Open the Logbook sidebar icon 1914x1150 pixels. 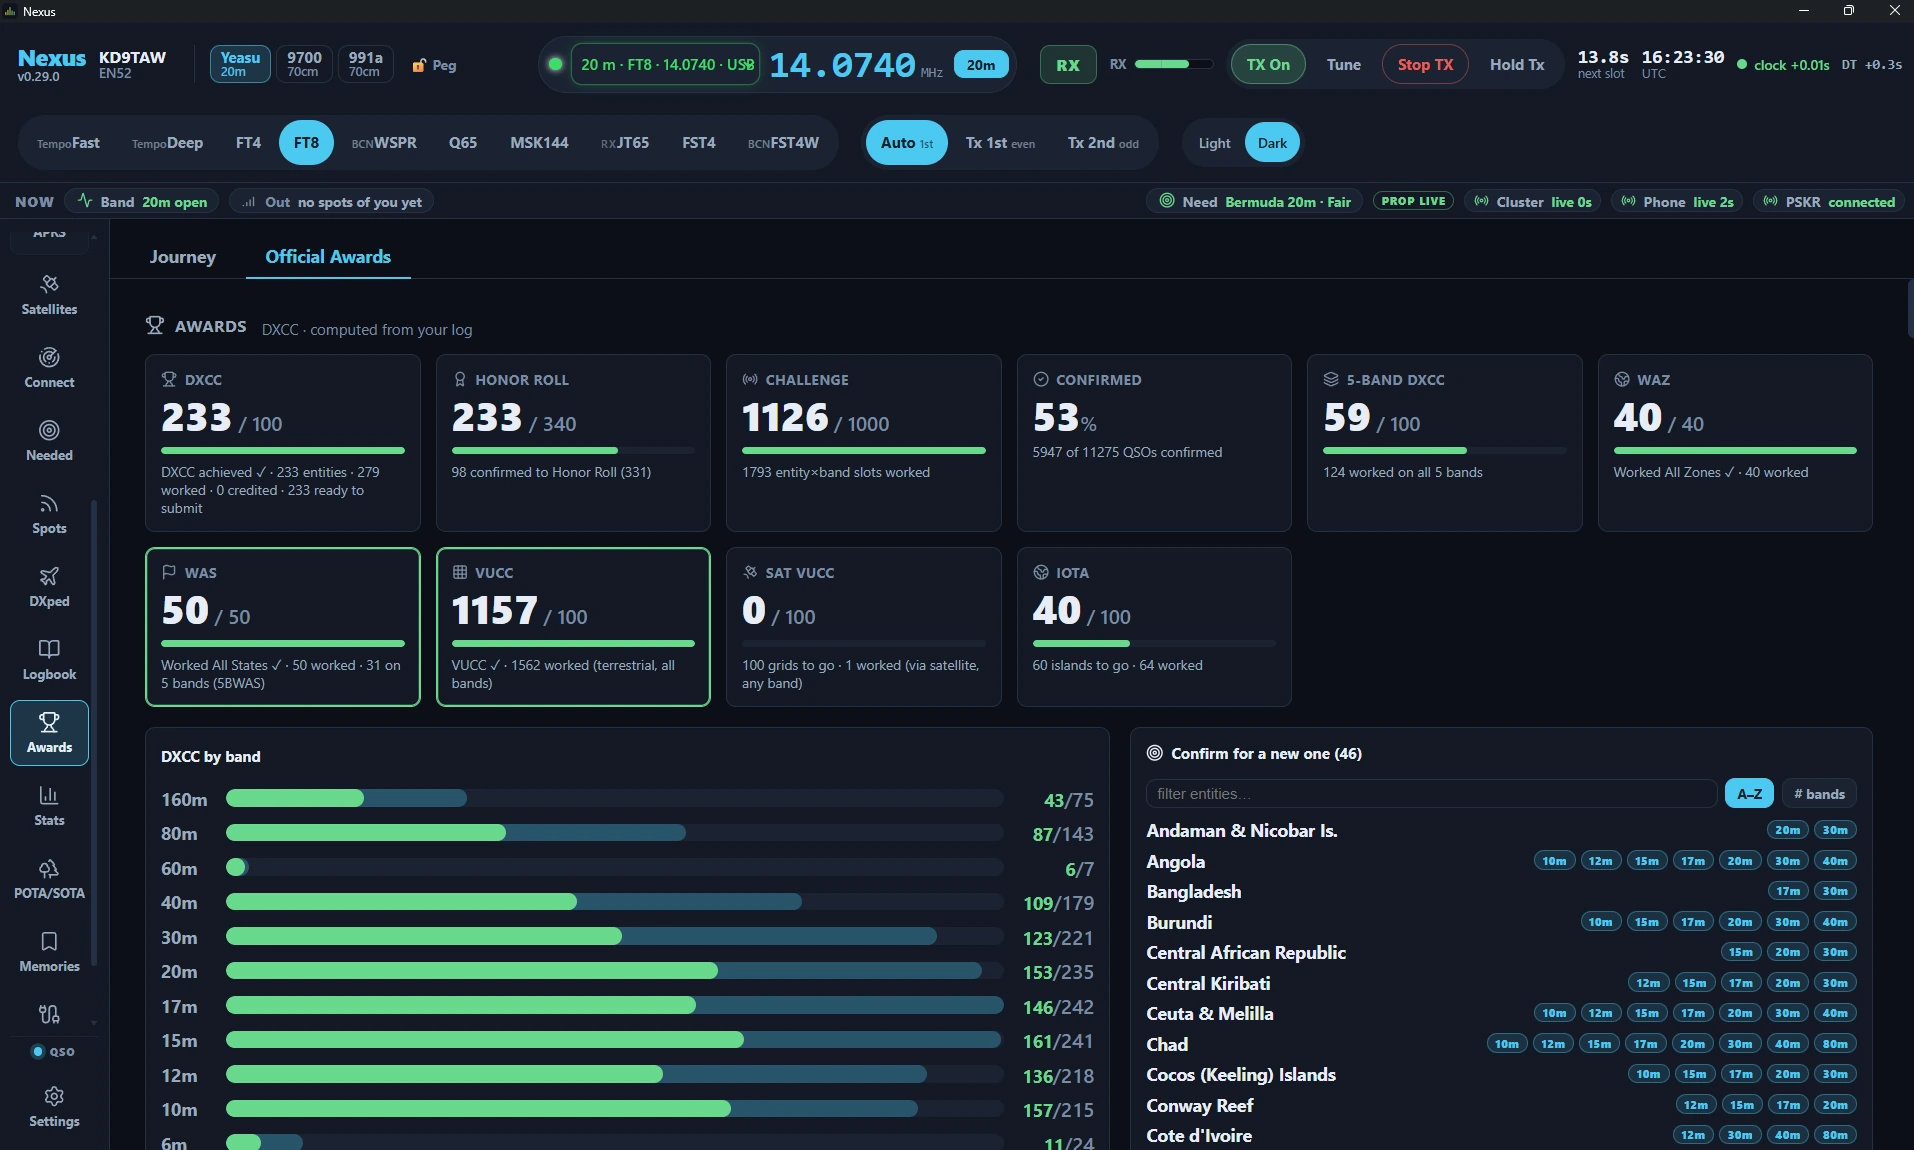pyautogui.click(x=49, y=660)
